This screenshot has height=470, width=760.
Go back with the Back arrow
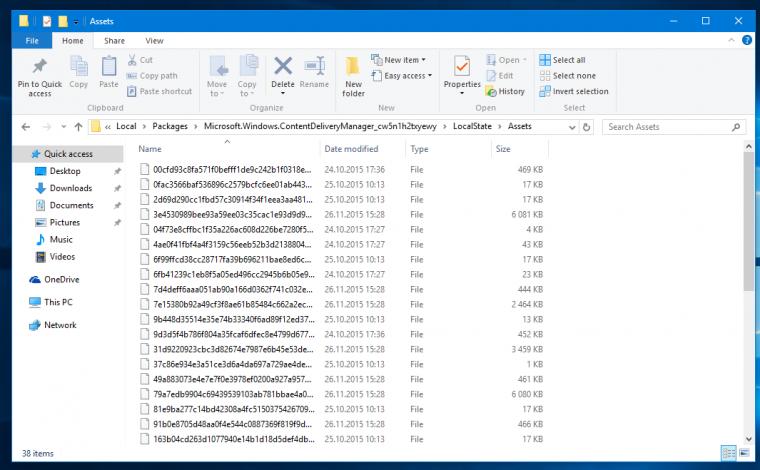26,127
